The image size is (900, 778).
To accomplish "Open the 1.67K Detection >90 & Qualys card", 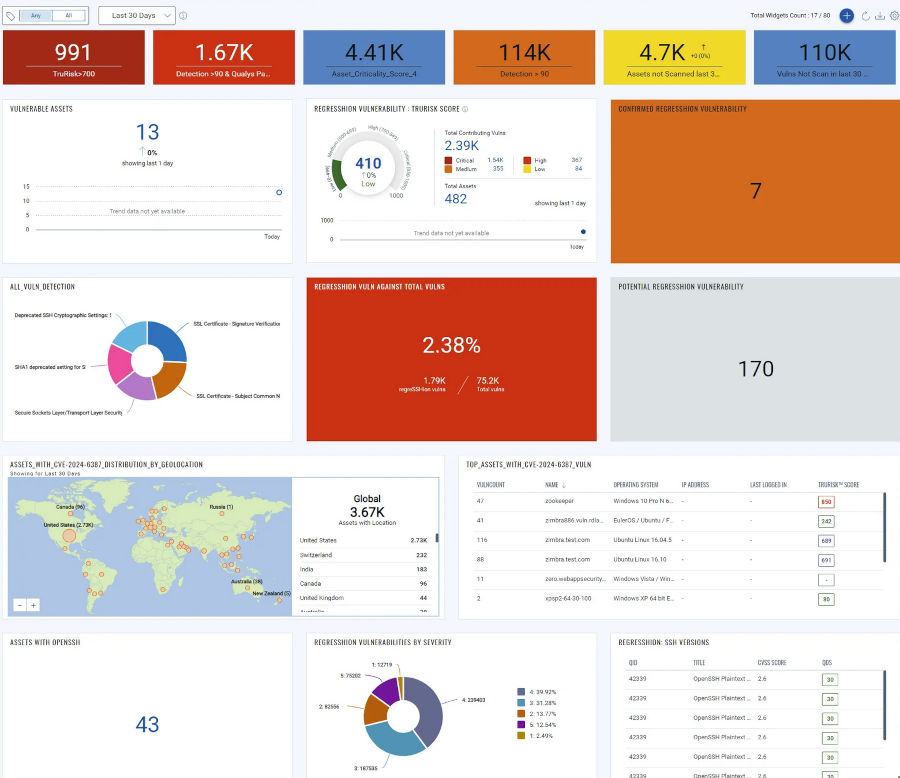I will 224,57.
